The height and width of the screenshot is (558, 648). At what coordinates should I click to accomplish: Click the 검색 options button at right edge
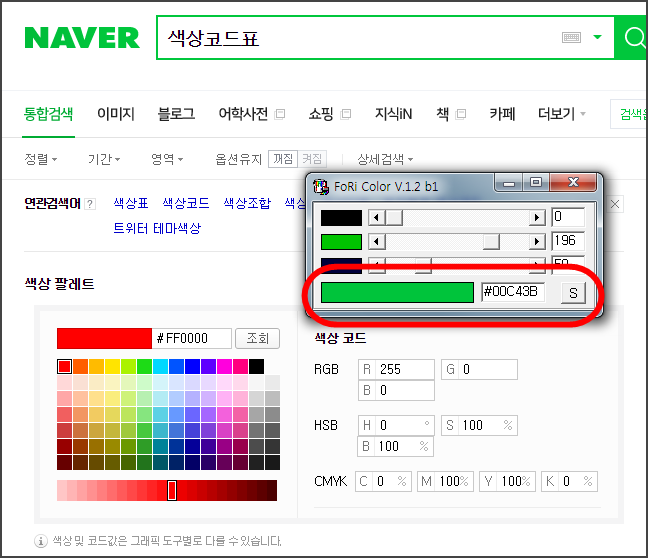pos(629,114)
